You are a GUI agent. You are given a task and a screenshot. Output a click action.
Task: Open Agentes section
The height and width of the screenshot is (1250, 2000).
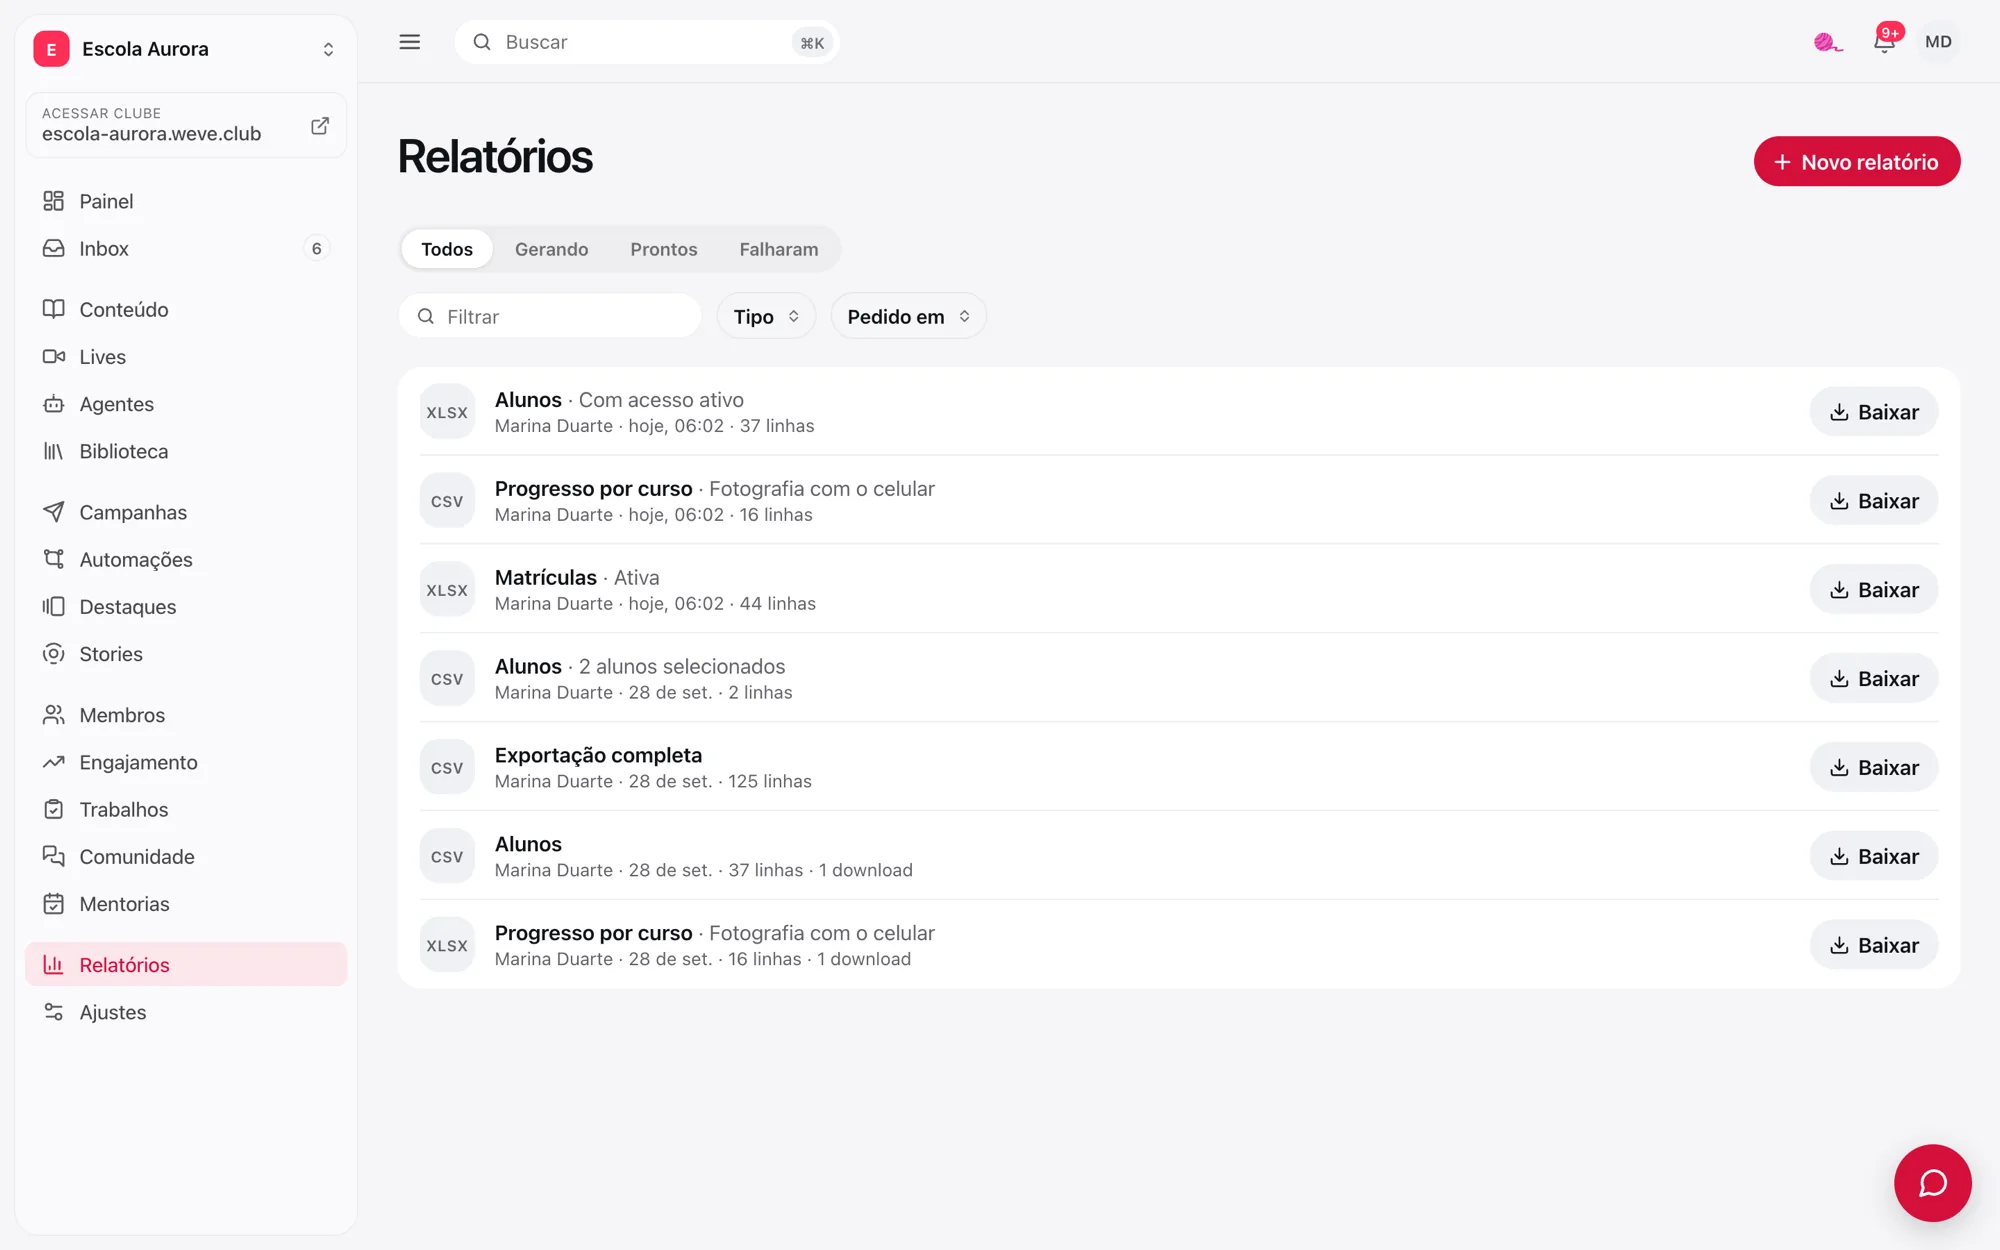pyautogui.click(x=186, y=404)
